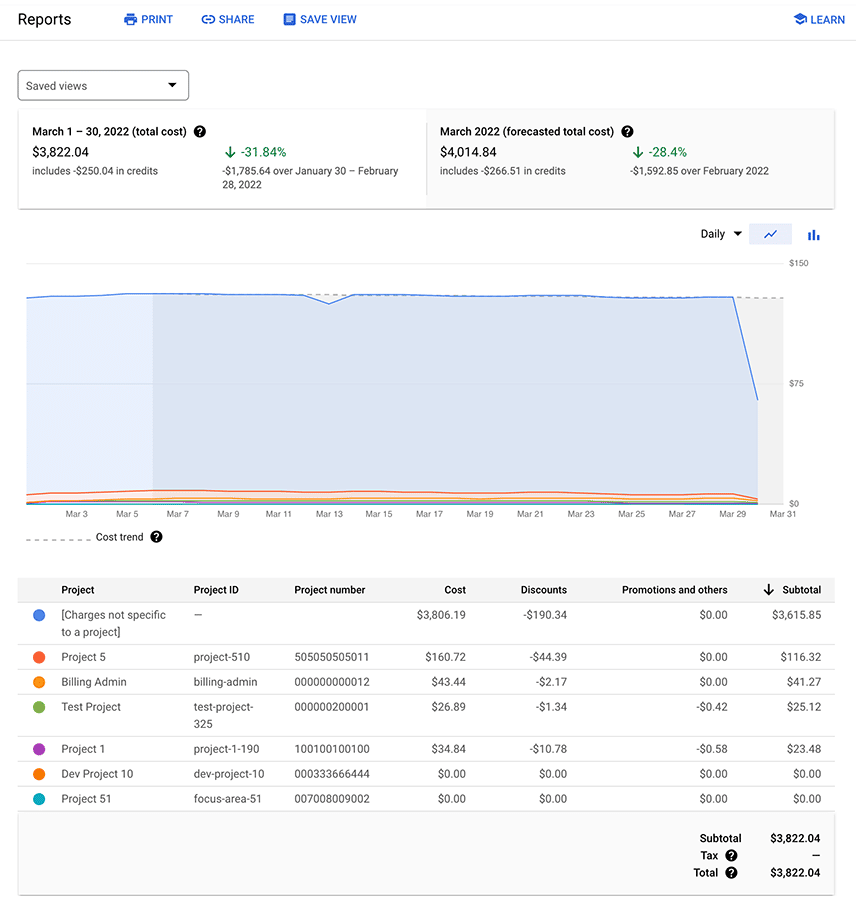Sort by the Discounts column header

click(x=544, y=590)
